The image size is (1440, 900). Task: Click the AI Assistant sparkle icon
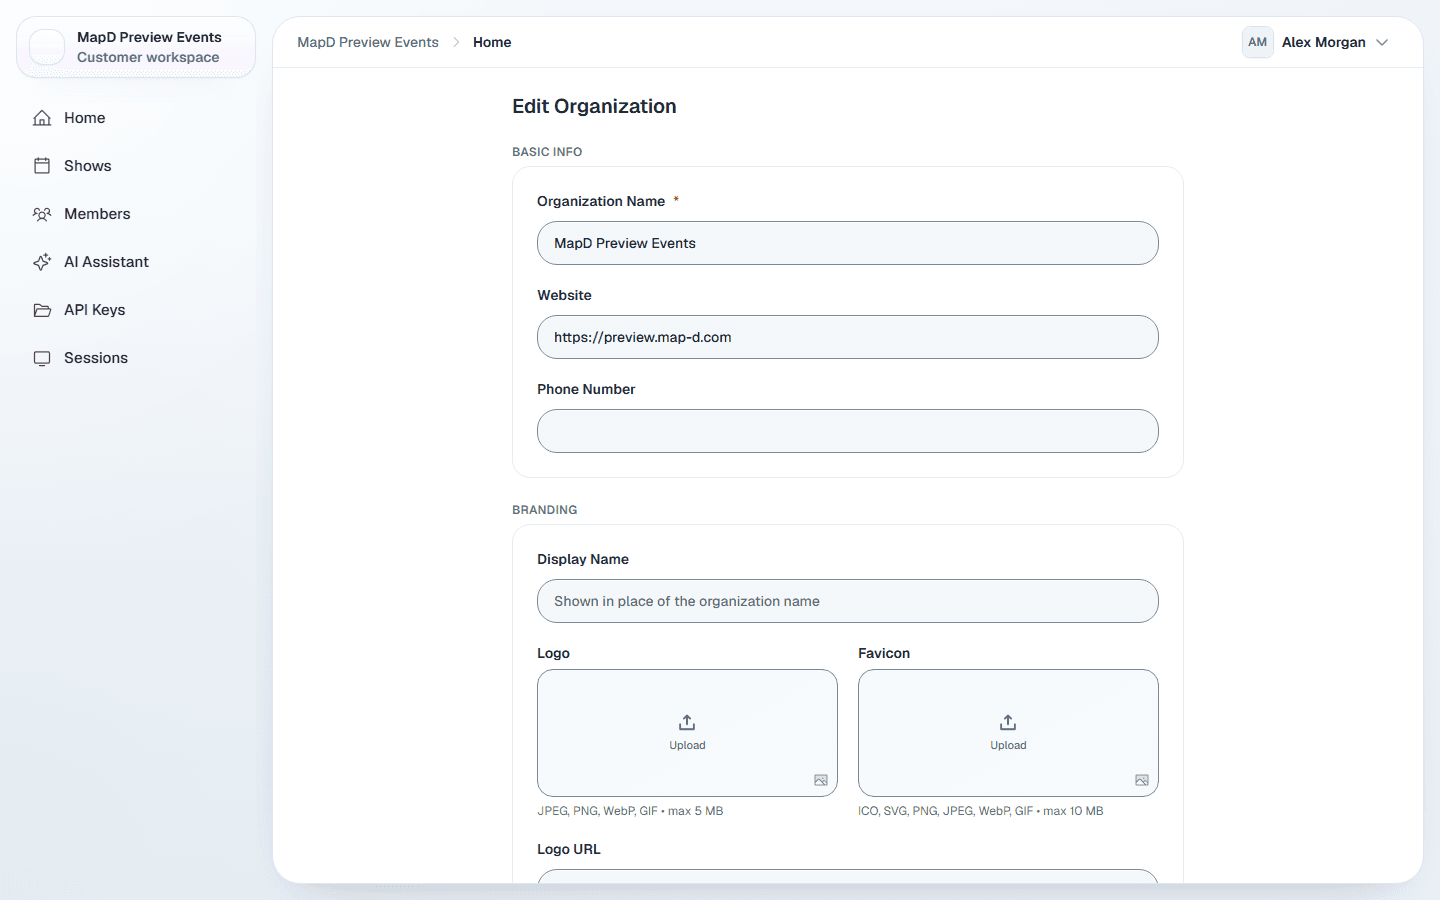pyautogui.click(x=42, y=262)
